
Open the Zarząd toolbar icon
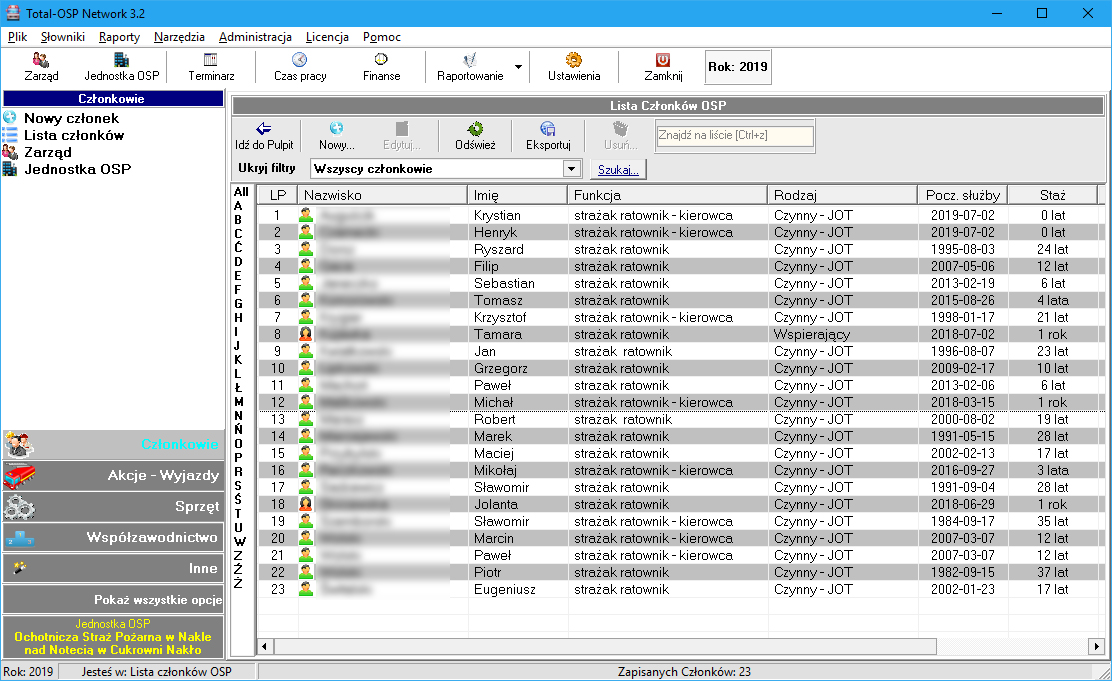[41, 61]
